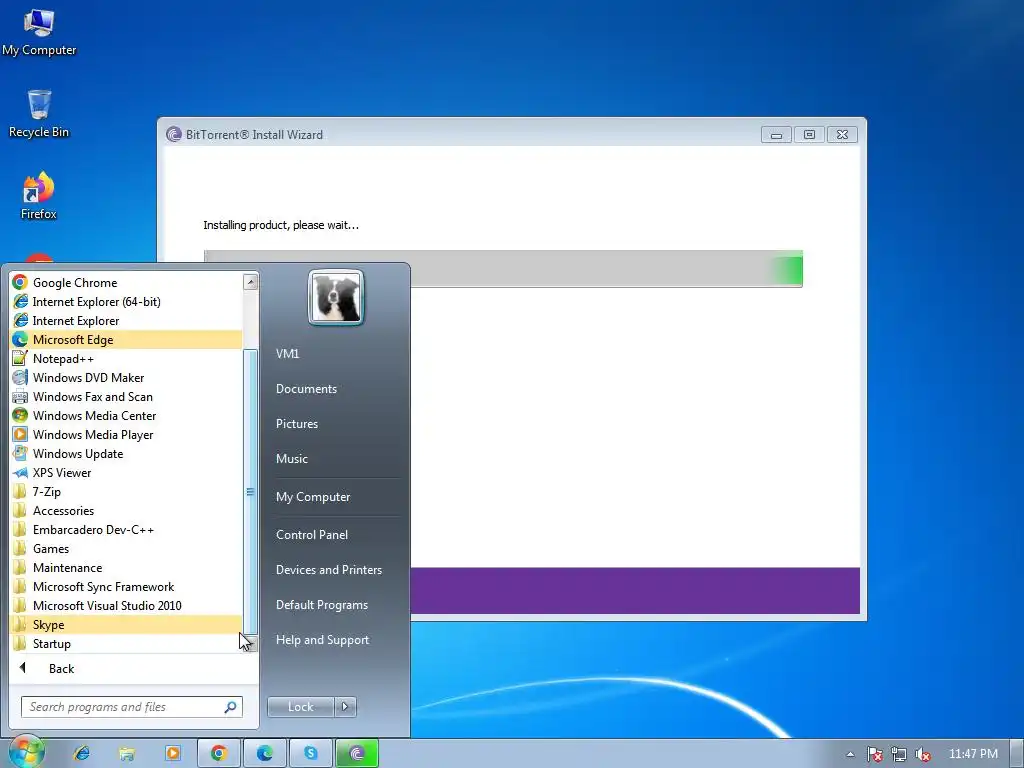
Task: Expand the Microsoft Sync Framework folder
Action: coord(126,586)
